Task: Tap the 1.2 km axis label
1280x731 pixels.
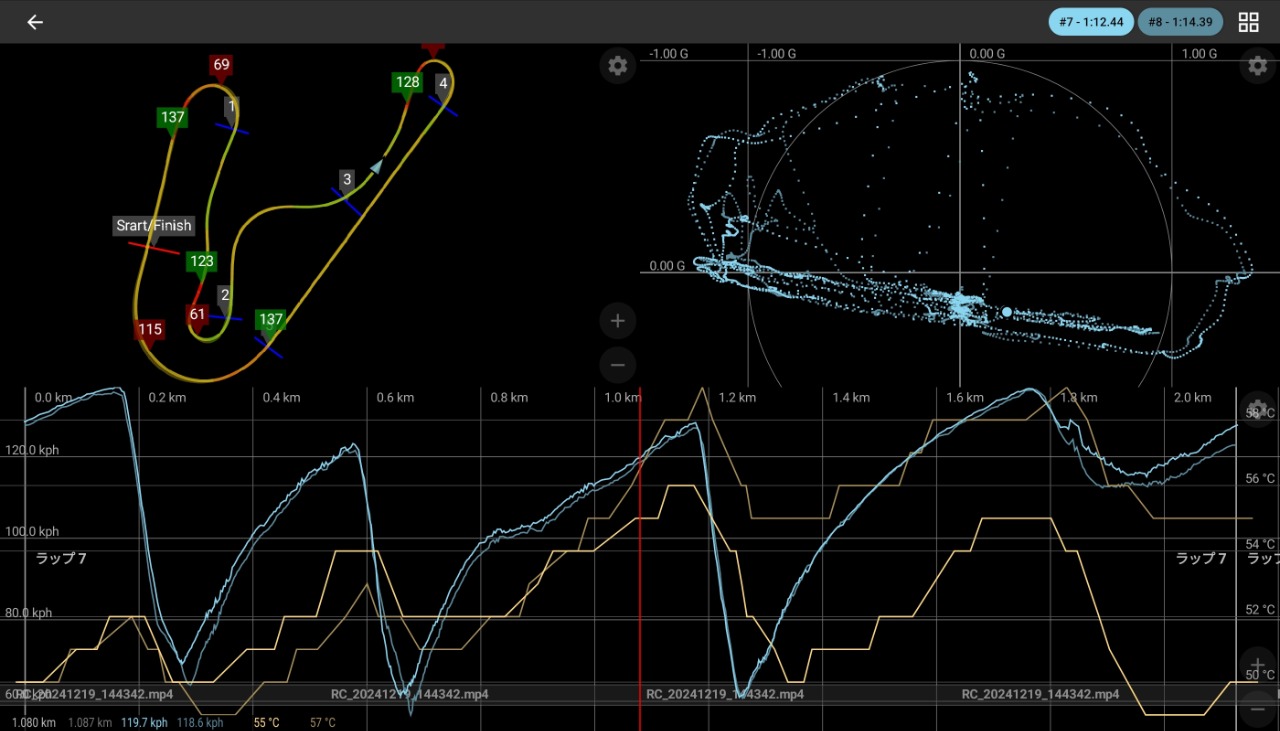Action: [x=737, y=398]
